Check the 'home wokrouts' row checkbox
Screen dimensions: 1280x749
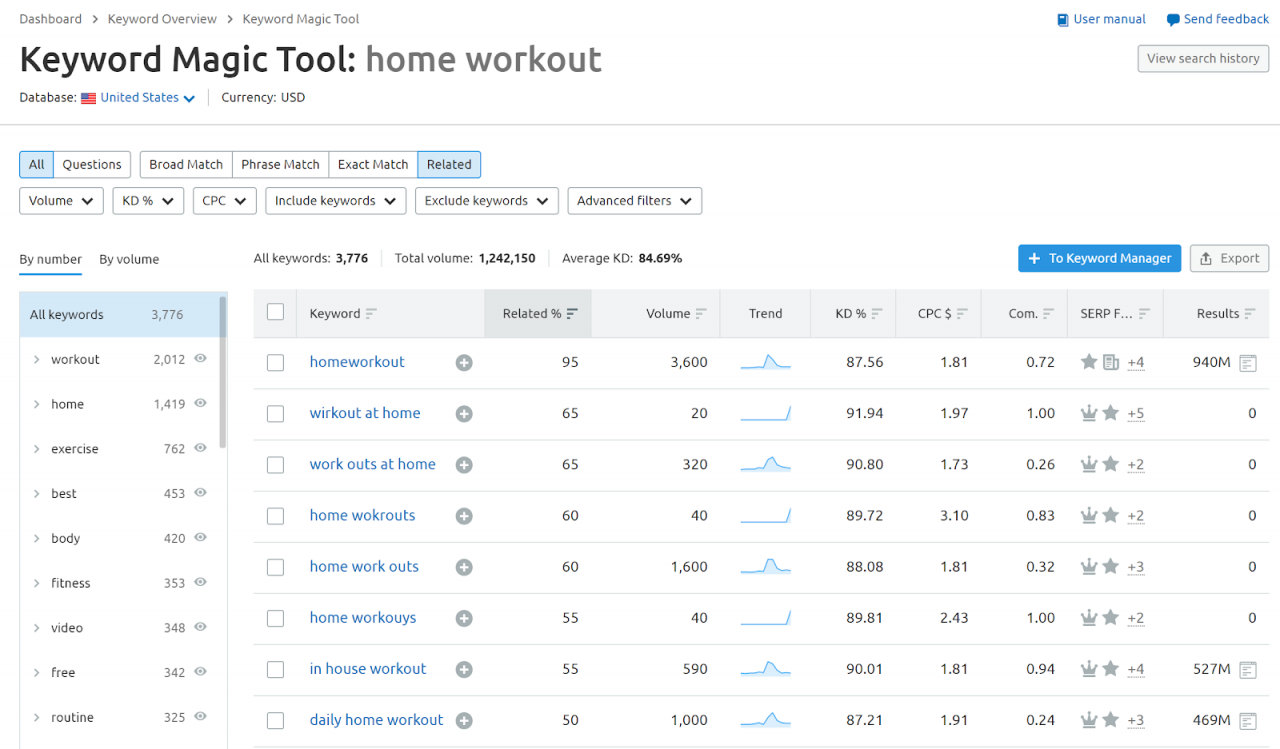[276, 516]
